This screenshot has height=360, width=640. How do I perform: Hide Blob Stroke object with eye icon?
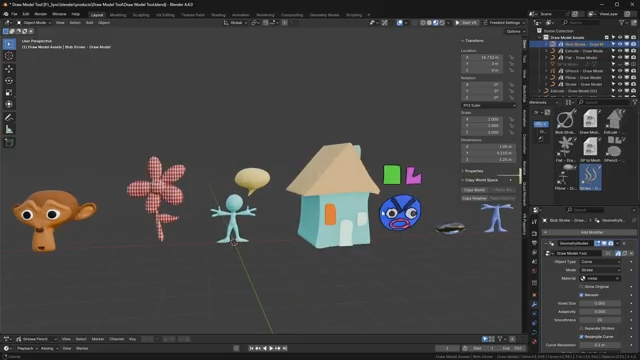click(x=620, y=44)
